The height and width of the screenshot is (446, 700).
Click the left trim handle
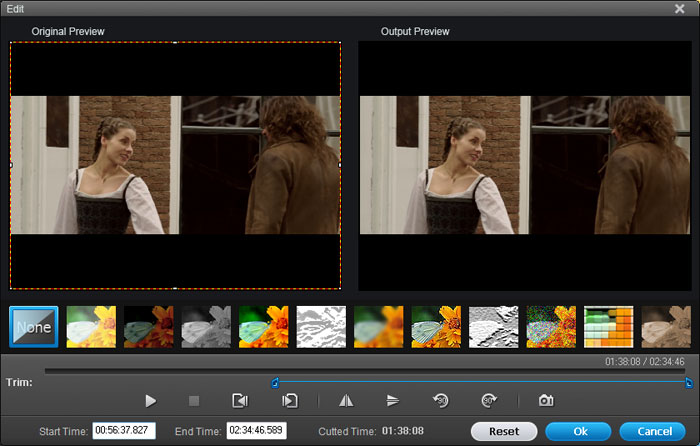pos(275,382)
